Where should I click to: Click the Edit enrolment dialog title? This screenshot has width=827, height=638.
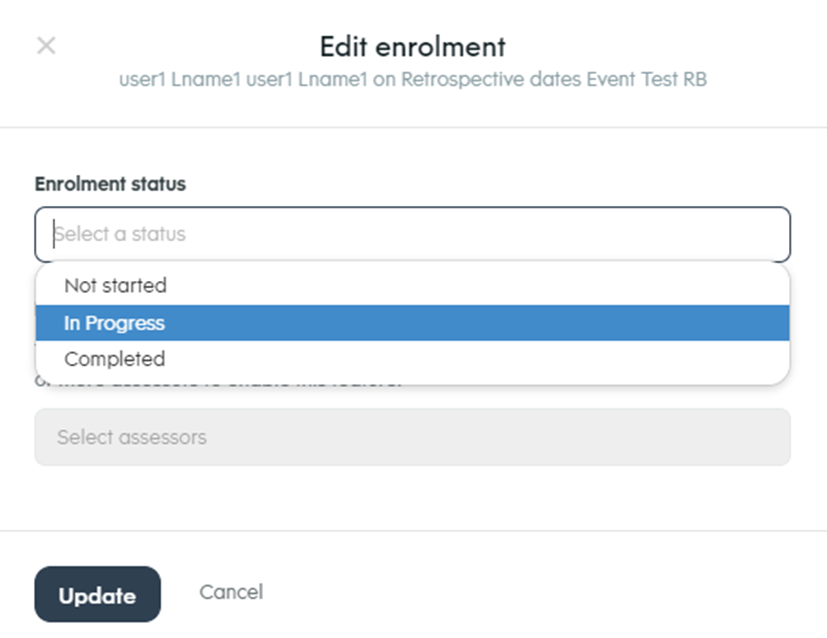coord(412,47)
